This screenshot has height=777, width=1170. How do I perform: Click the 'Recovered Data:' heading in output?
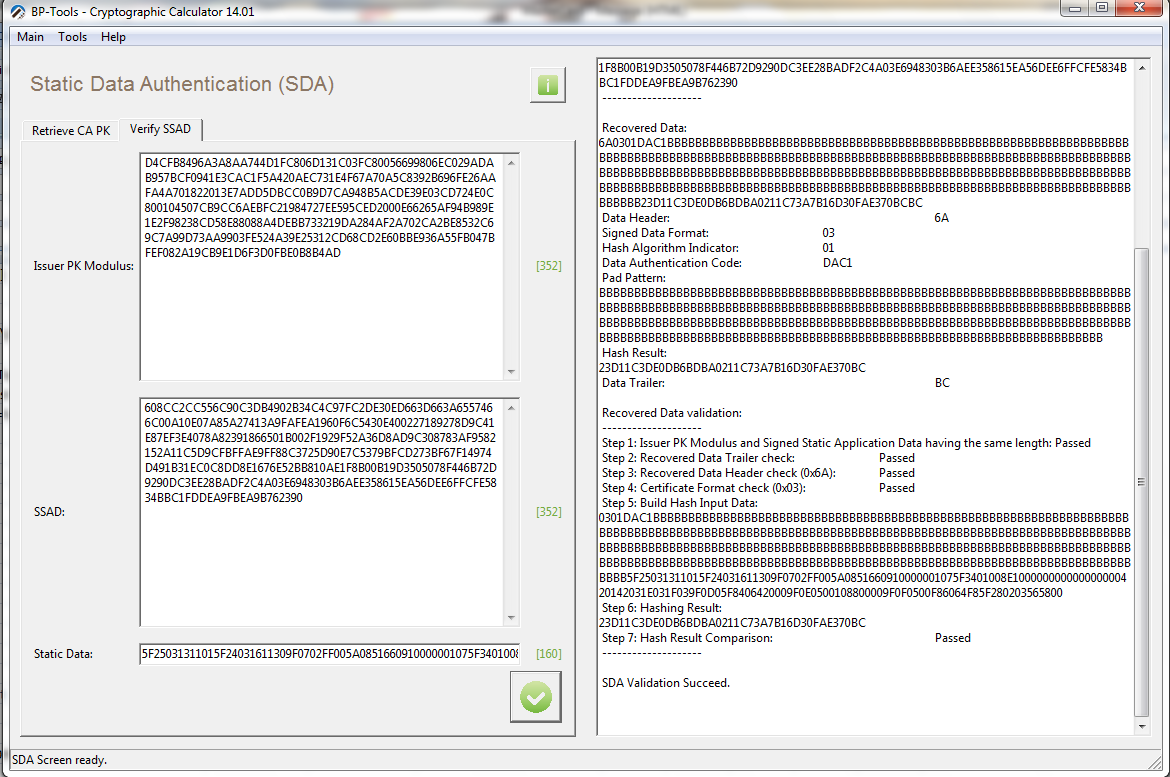tap(644, 128)
